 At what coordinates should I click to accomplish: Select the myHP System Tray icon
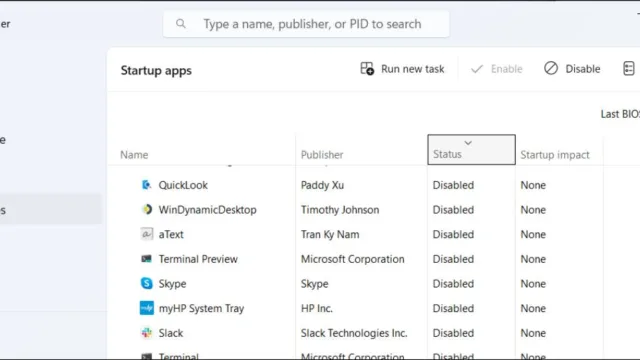(147, 308)
